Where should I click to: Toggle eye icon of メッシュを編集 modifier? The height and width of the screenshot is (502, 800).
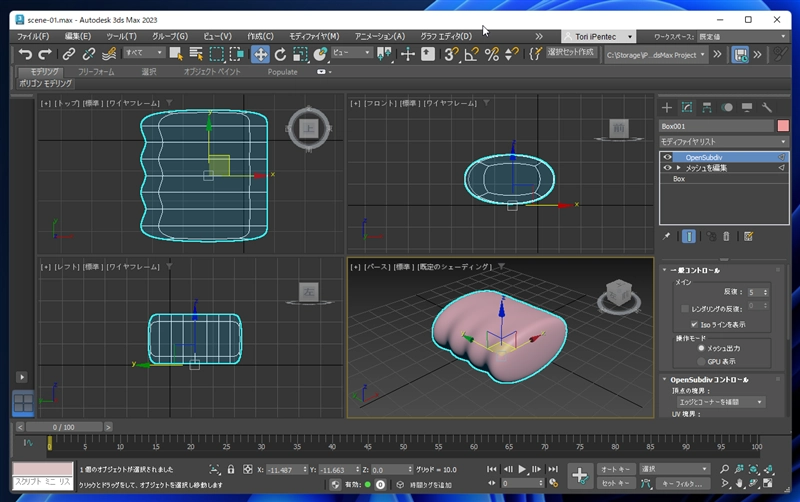click(x=667, y=167)
